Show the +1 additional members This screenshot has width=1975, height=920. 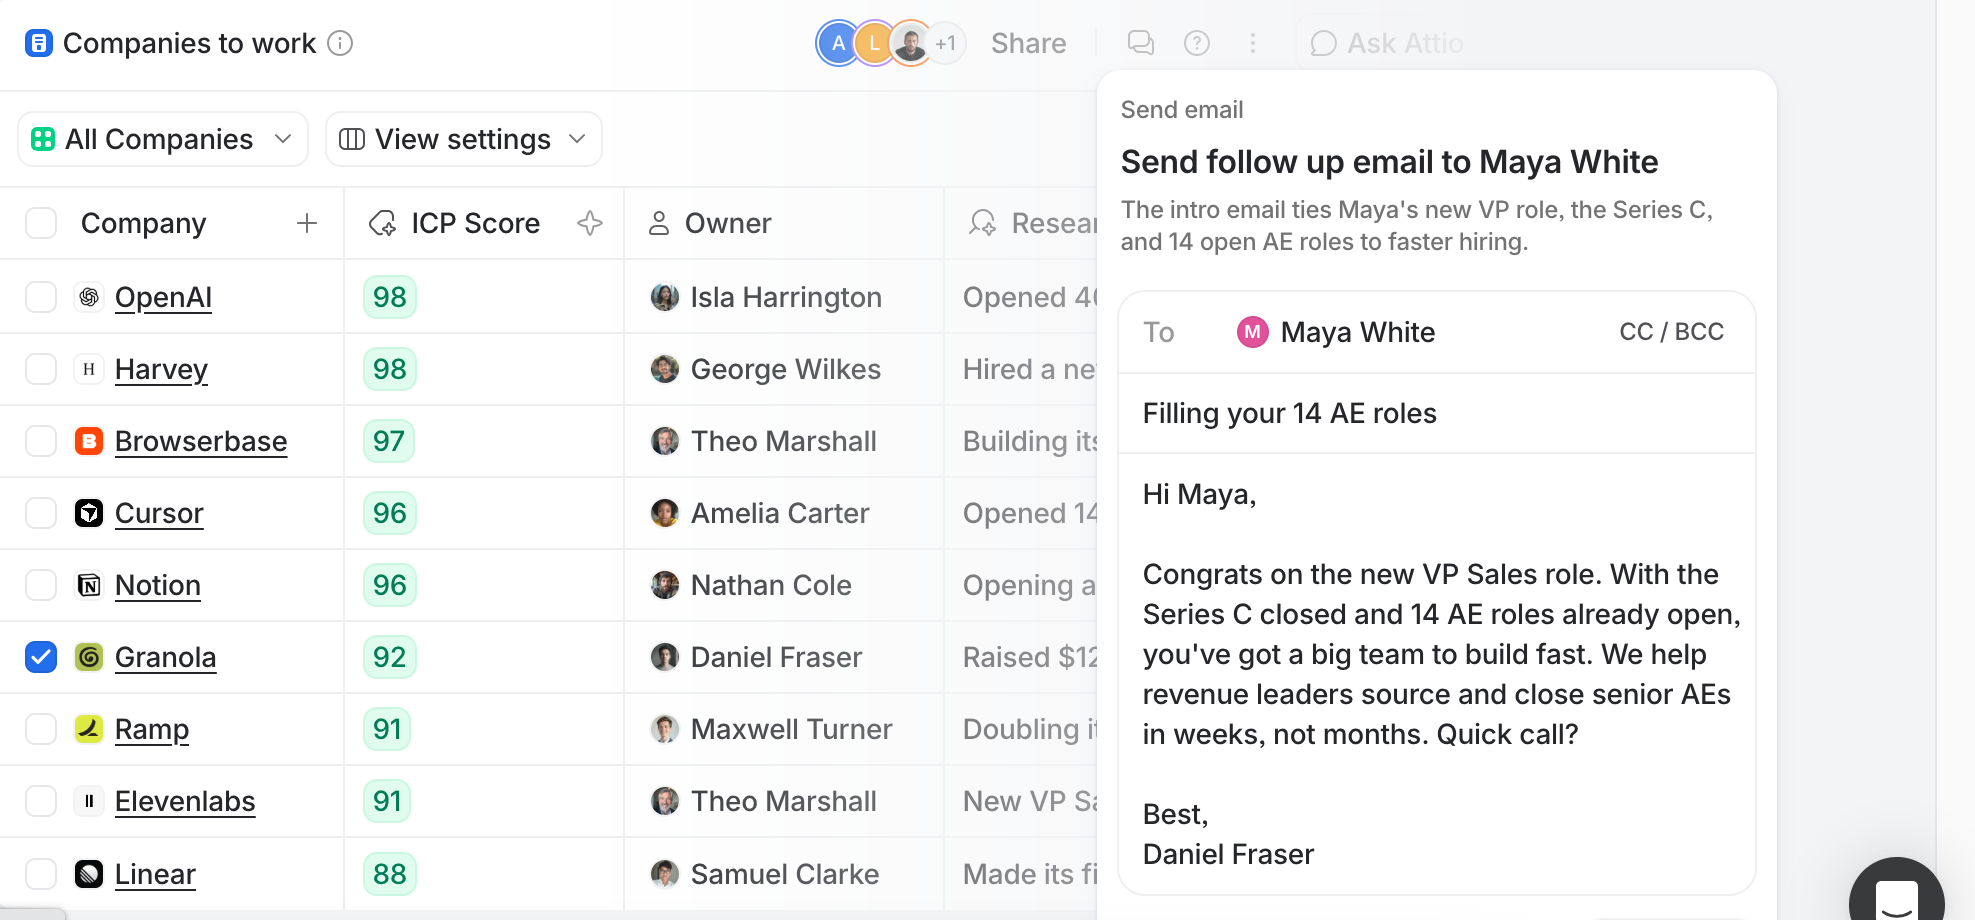click(946, 43)
